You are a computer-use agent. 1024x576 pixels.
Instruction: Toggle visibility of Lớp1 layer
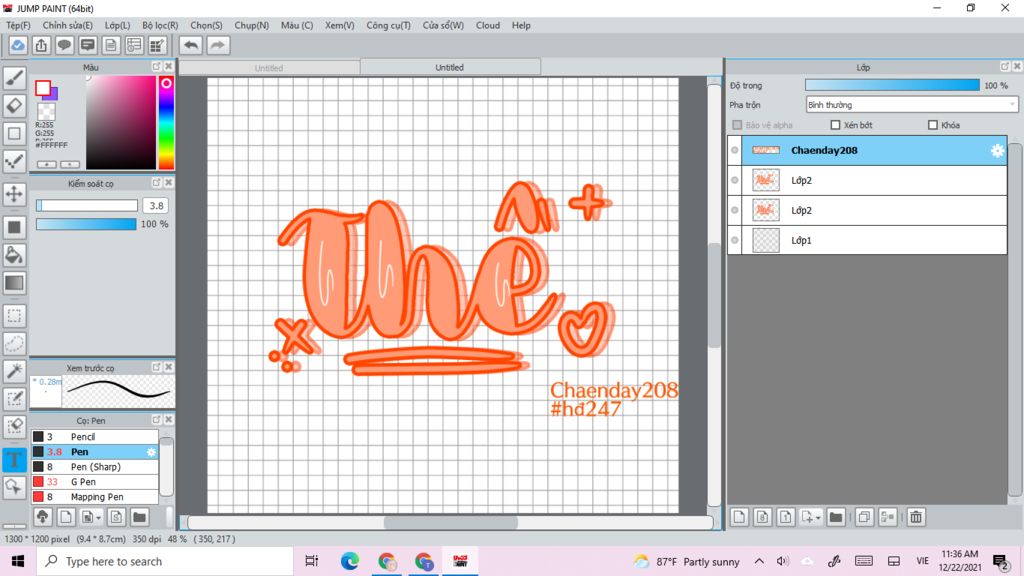(735, 240)
